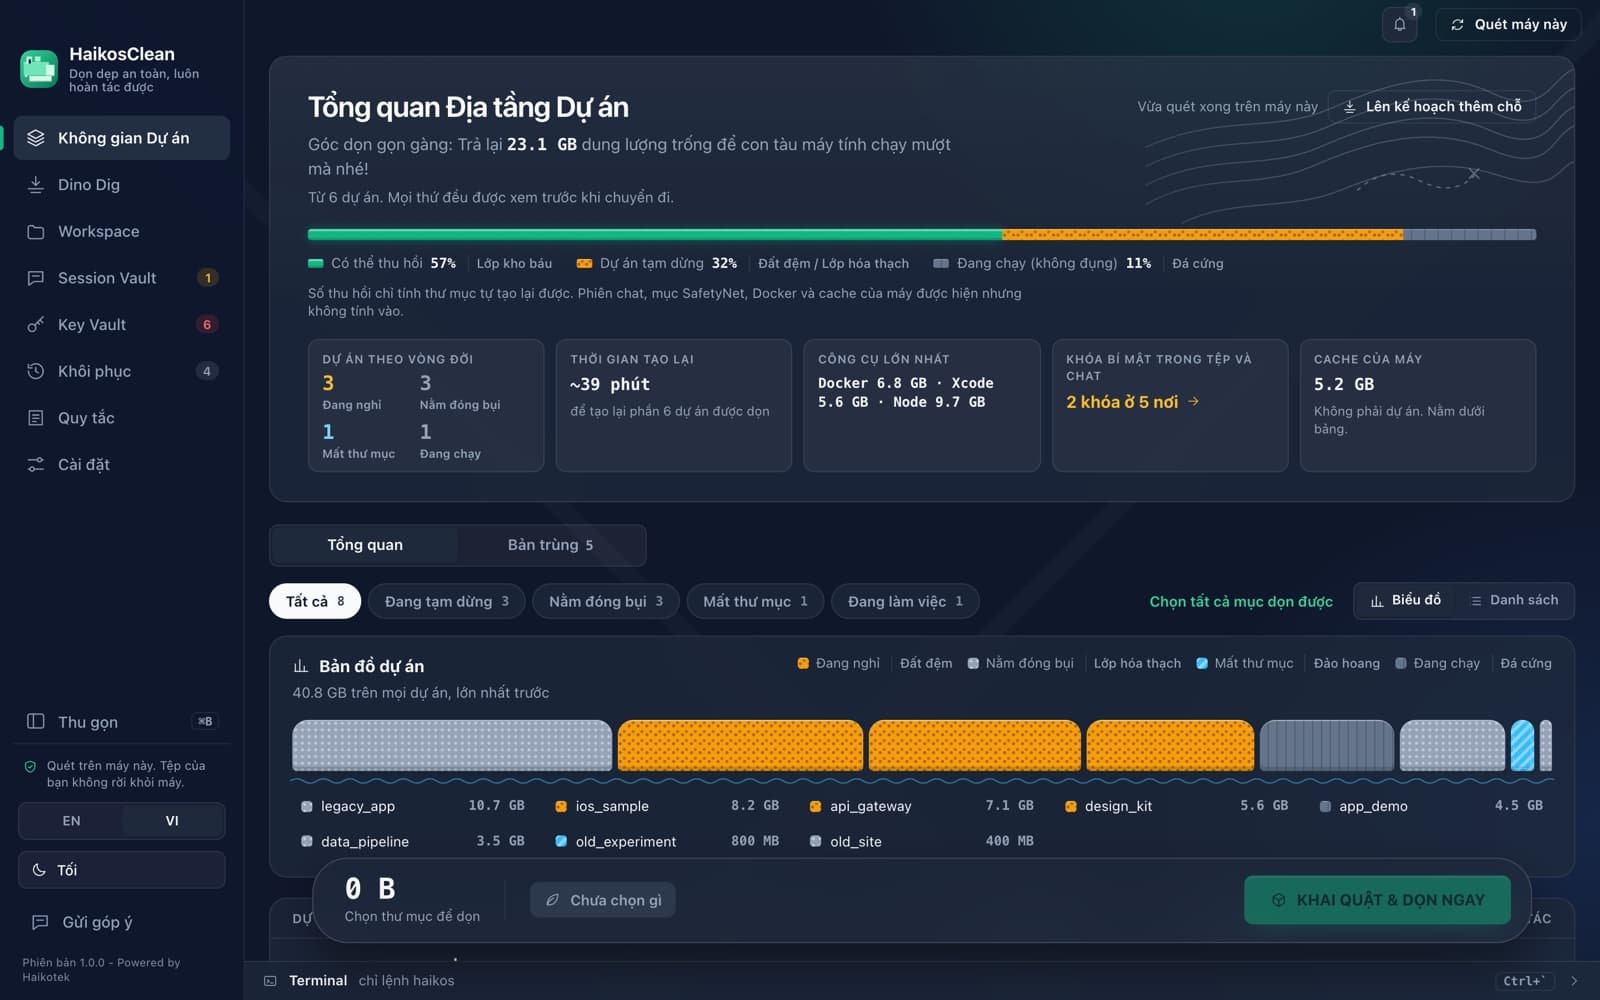Select the api_gateway project entry
This screenshot has width=1600, height=1000.
[x=921, y=806]
